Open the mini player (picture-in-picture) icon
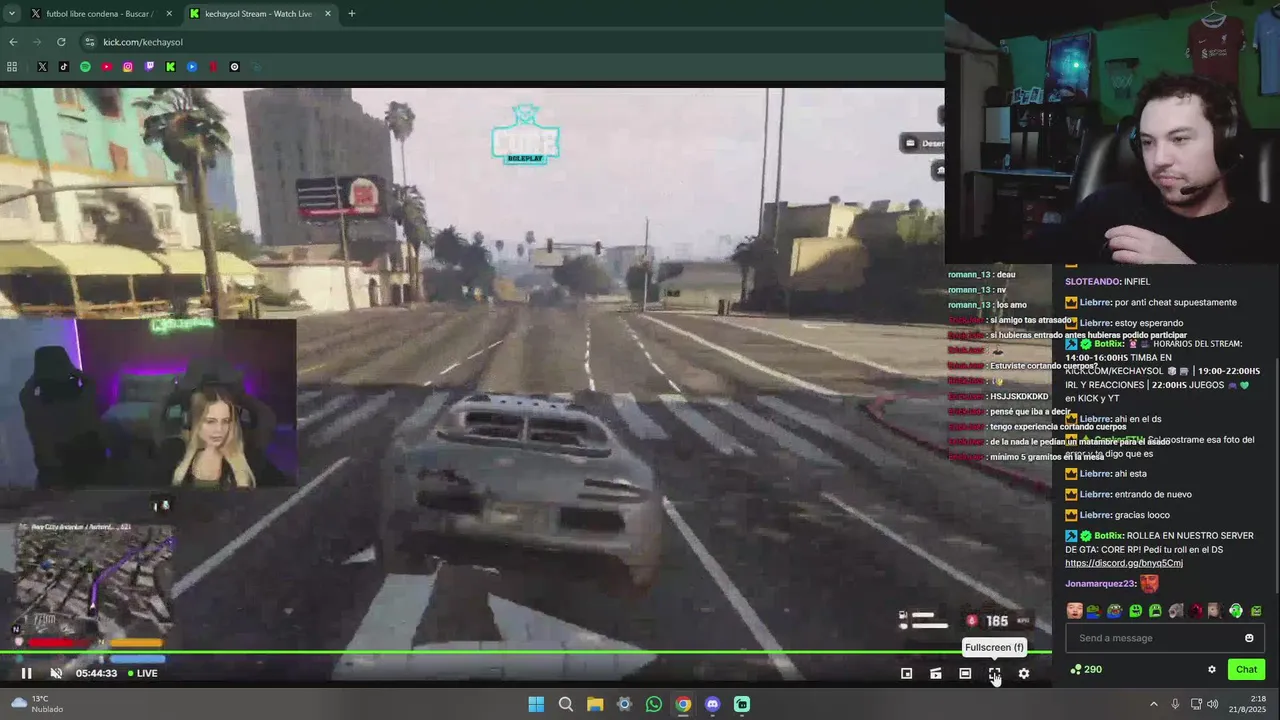 (x=906, y=673)
